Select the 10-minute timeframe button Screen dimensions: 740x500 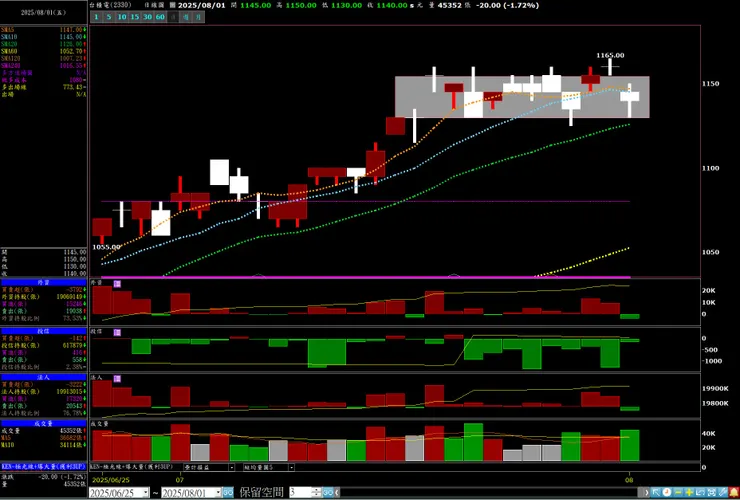tap(122, 17)
